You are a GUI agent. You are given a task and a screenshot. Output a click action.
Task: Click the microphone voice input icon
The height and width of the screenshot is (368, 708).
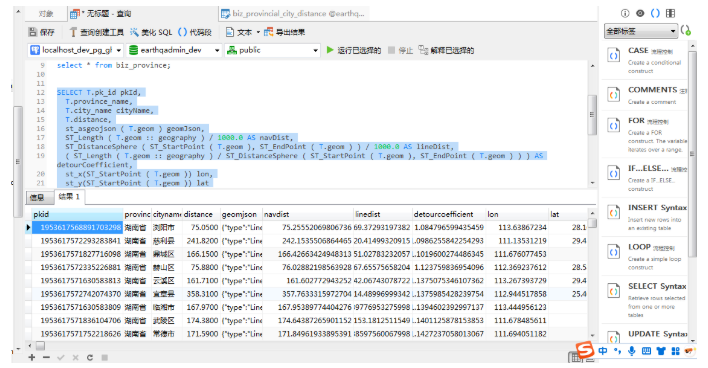(632, 351)
